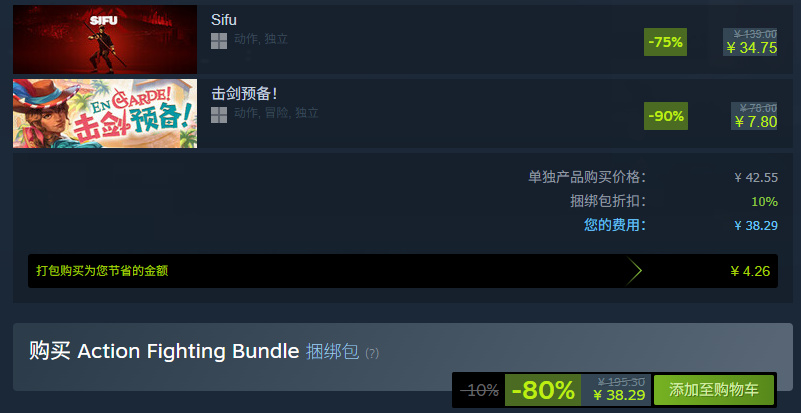Click the Windows icon under 击剑预备!
The height and width of the screenshot is (413, 801).
pyautogui.click(x=219, y=115)
